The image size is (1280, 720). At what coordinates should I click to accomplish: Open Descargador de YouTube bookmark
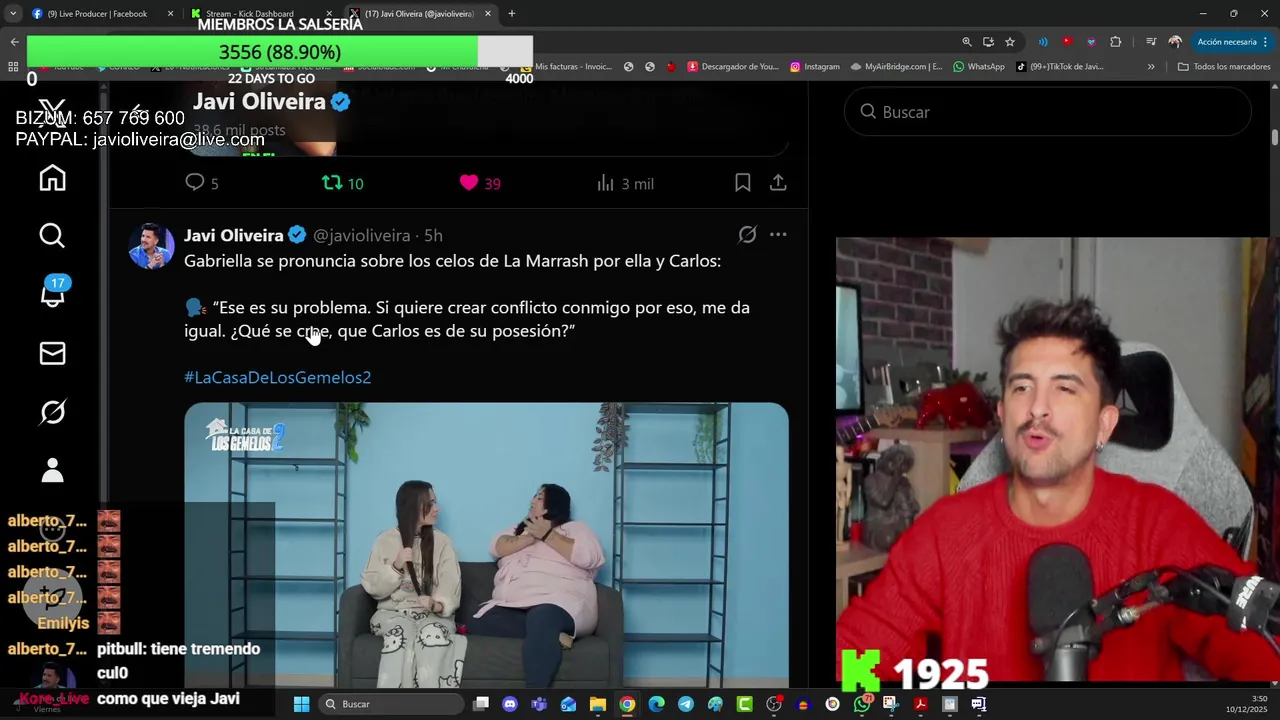(733, 67)
